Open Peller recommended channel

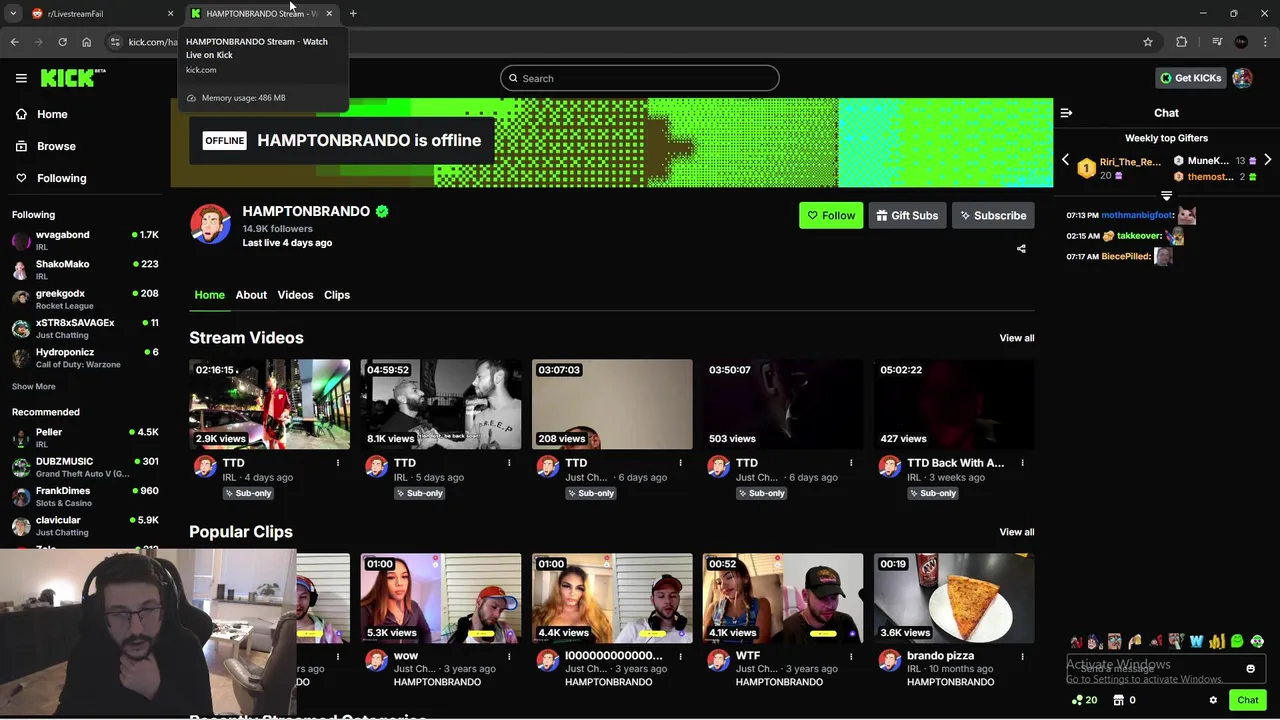click(85, 437)
